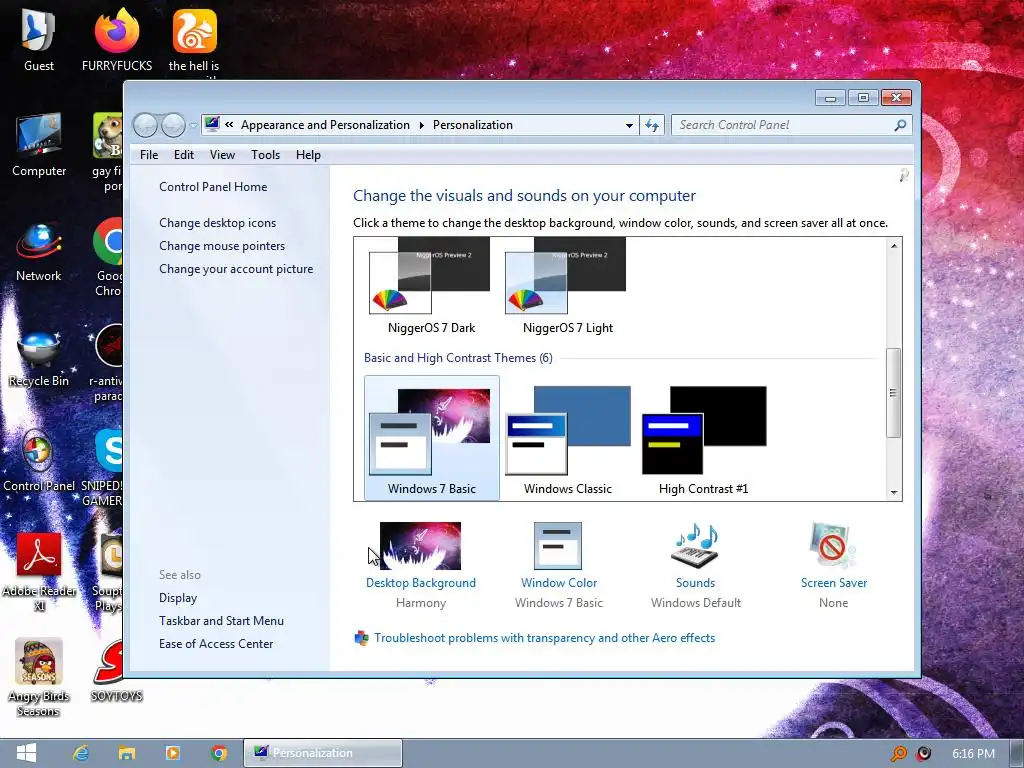
Task: Click the Windows Start button
Action: pyautogui.click(x=26, y=753)
